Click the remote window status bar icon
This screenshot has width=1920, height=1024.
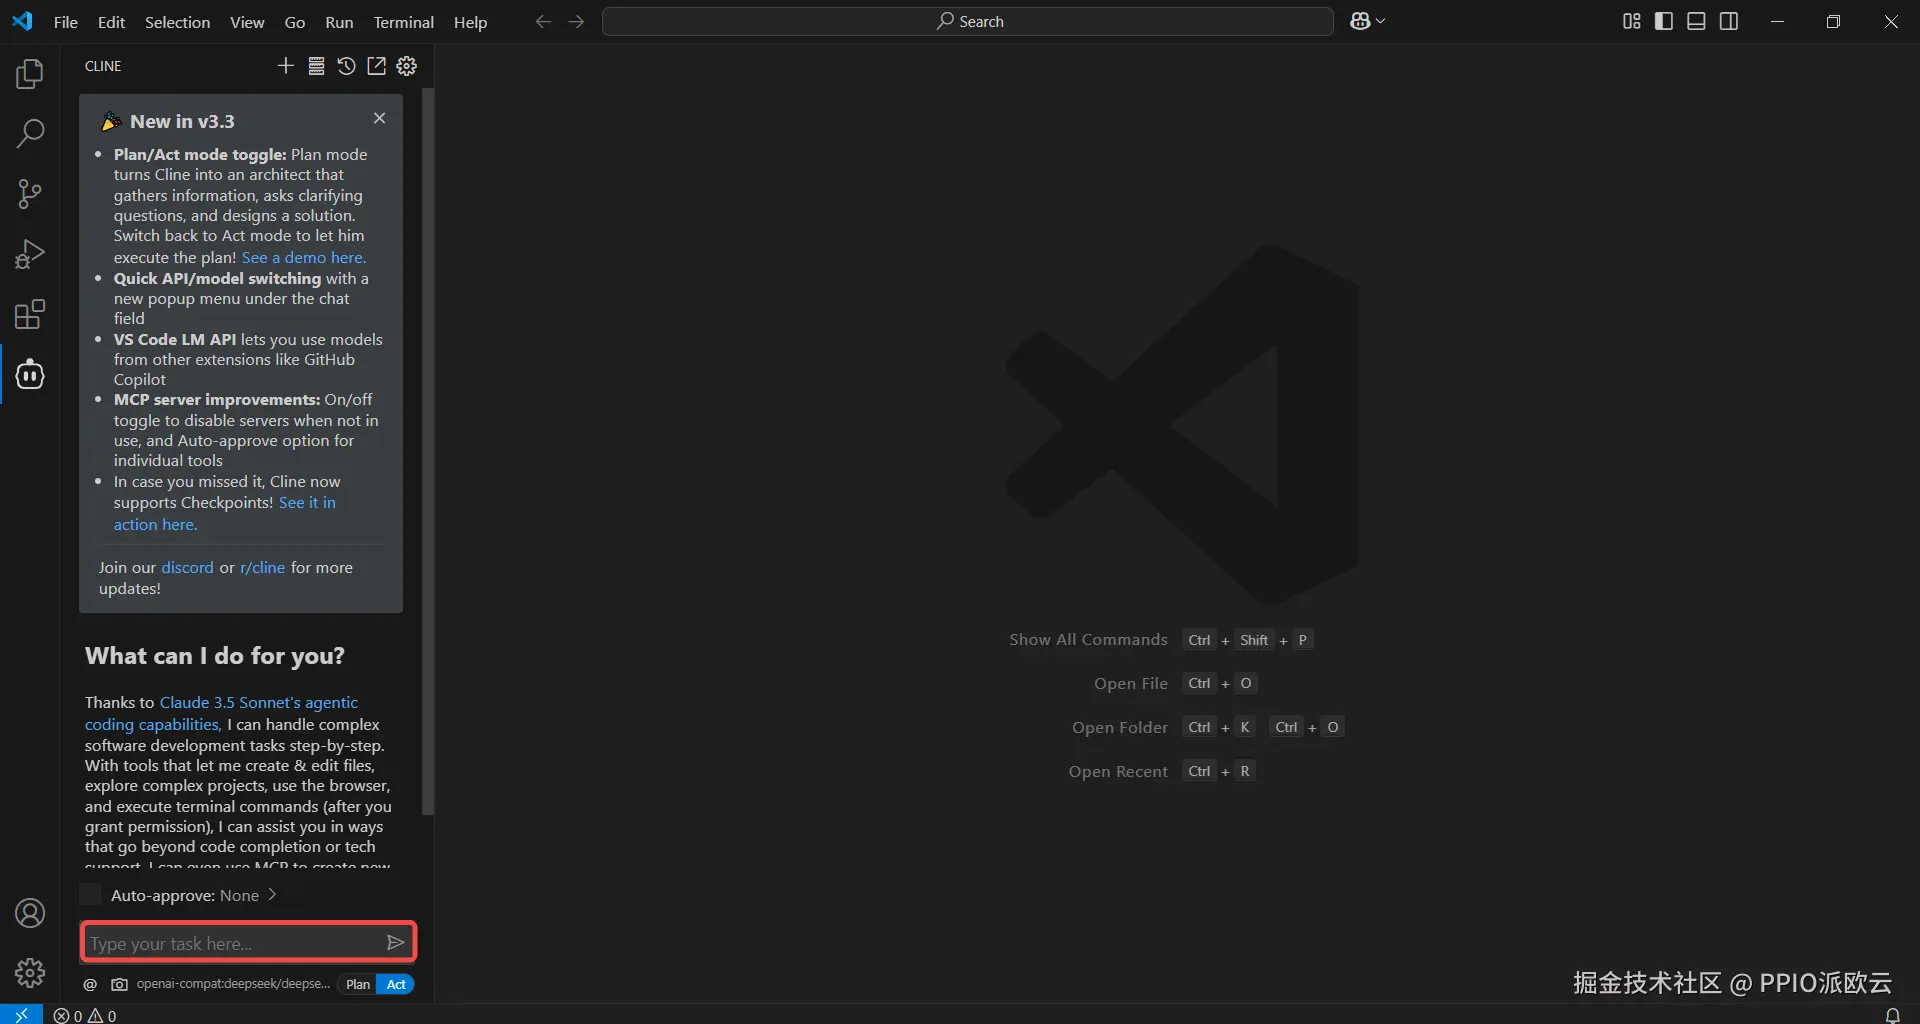point(21,1014)
